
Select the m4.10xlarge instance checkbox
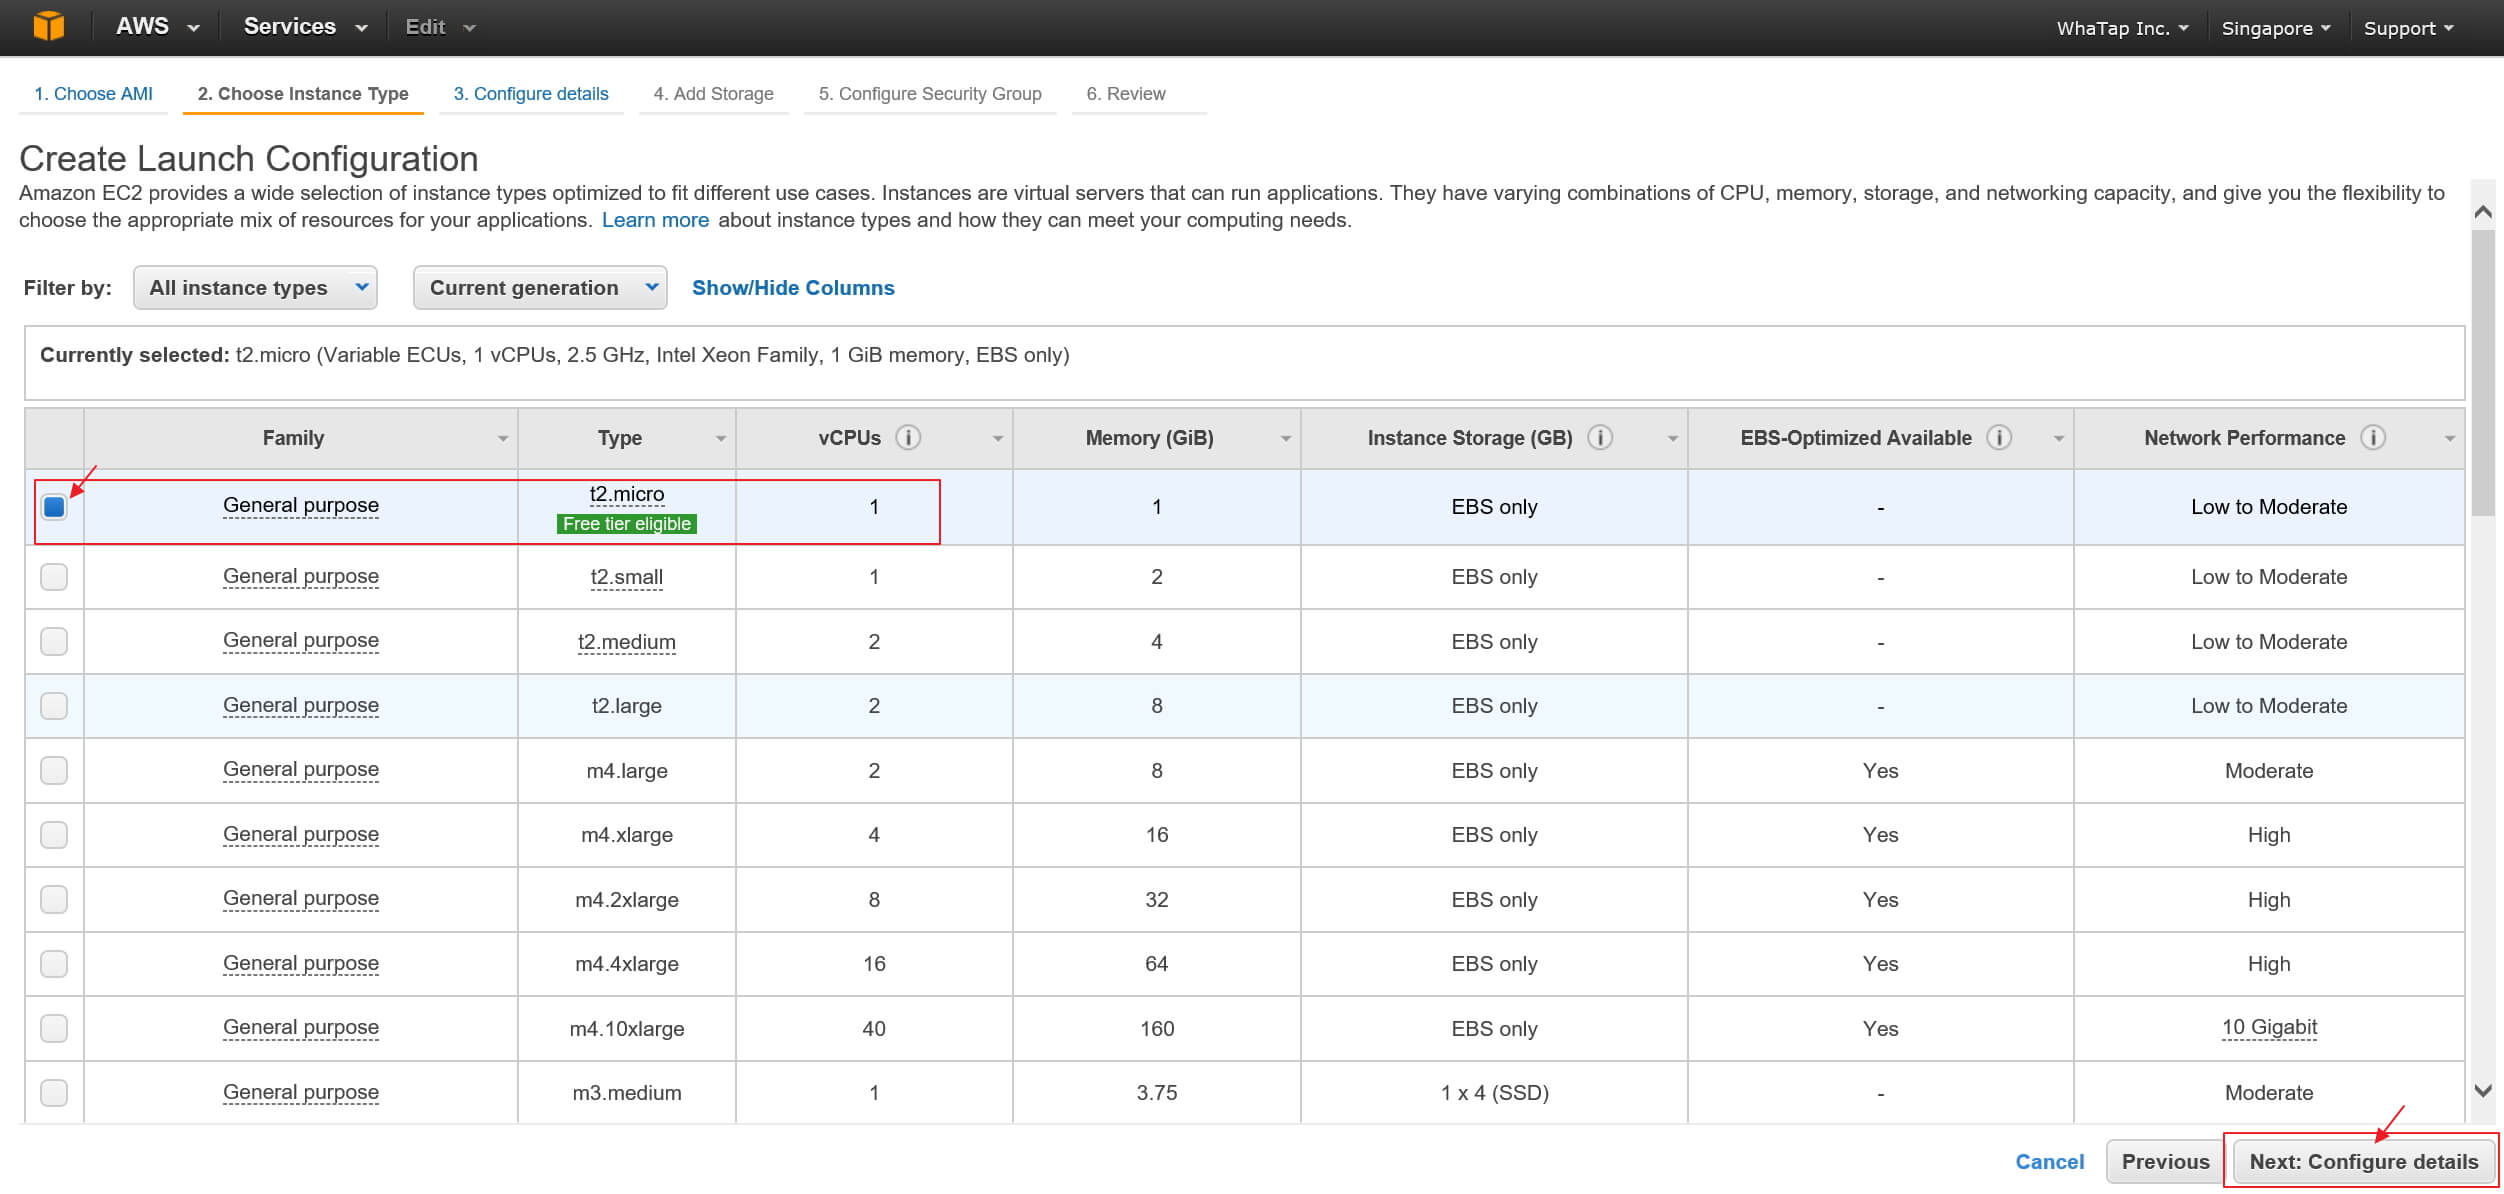pyautogui.click(x=54, y=1028)
